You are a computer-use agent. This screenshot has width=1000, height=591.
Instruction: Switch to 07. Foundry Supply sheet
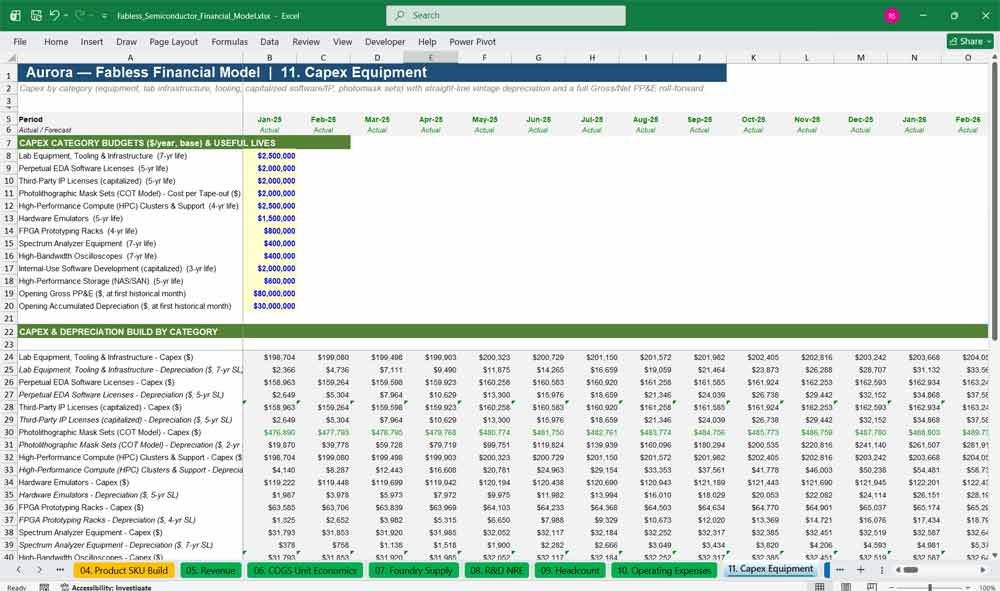coord(414,570)
